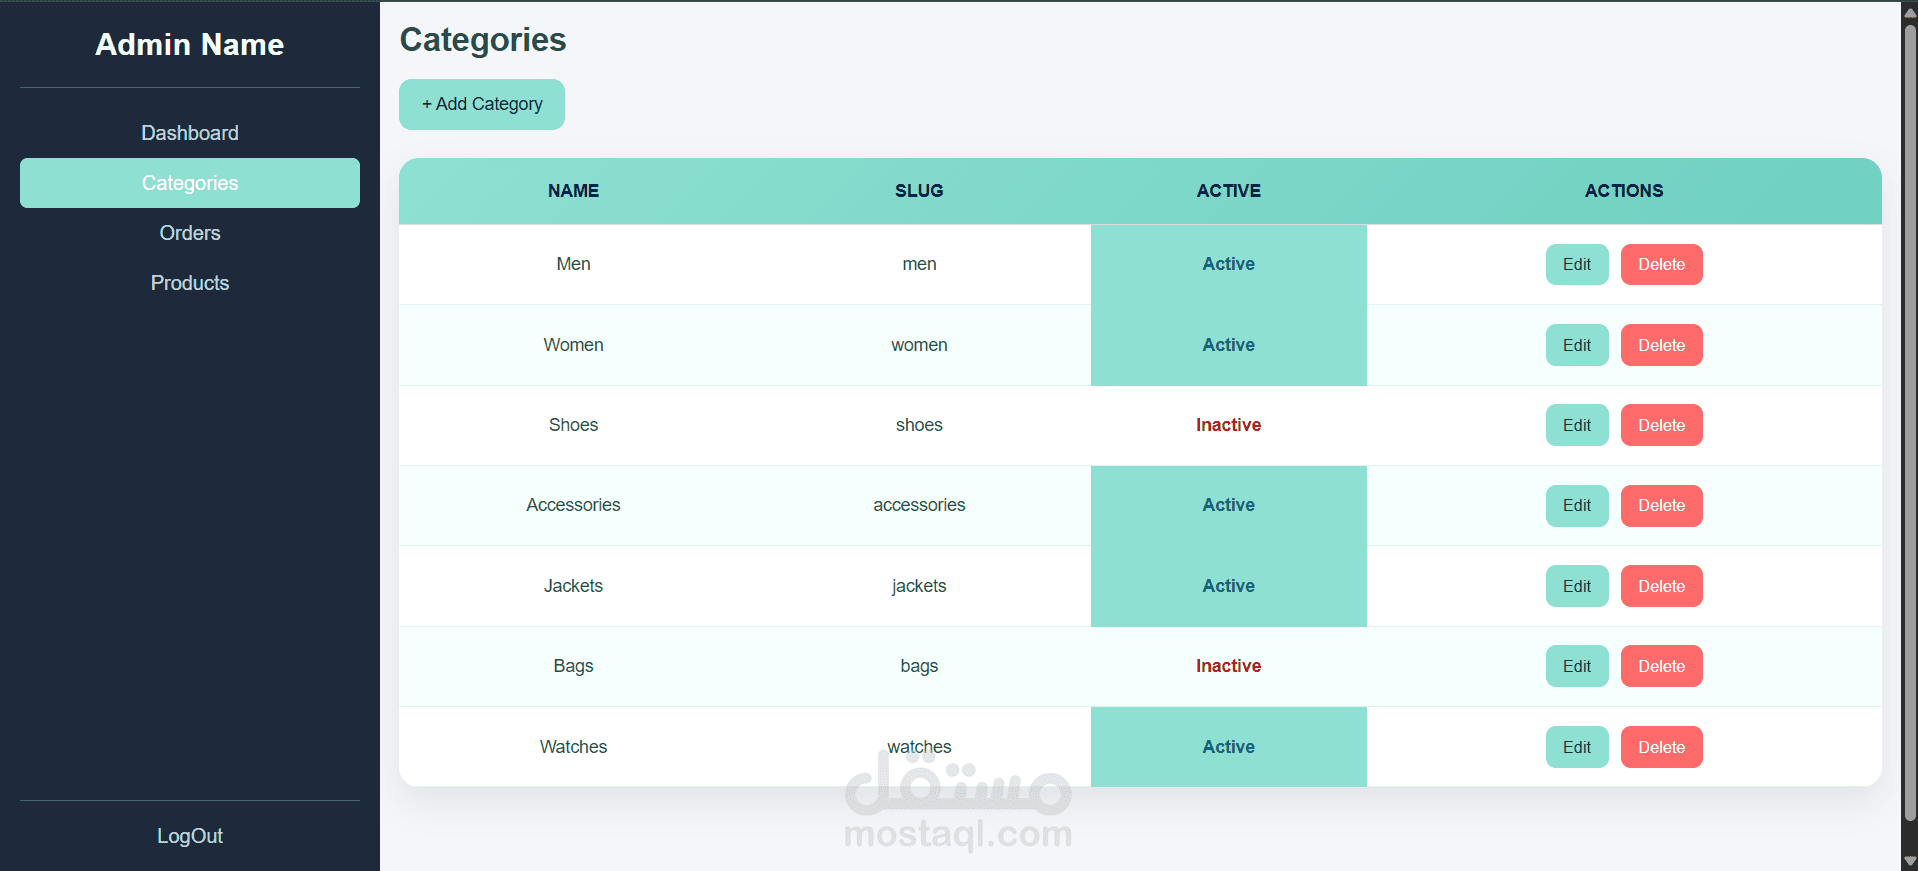Edit the Bags category
The height and width of the screenshot is (871, 1918).
point(1576,666)
